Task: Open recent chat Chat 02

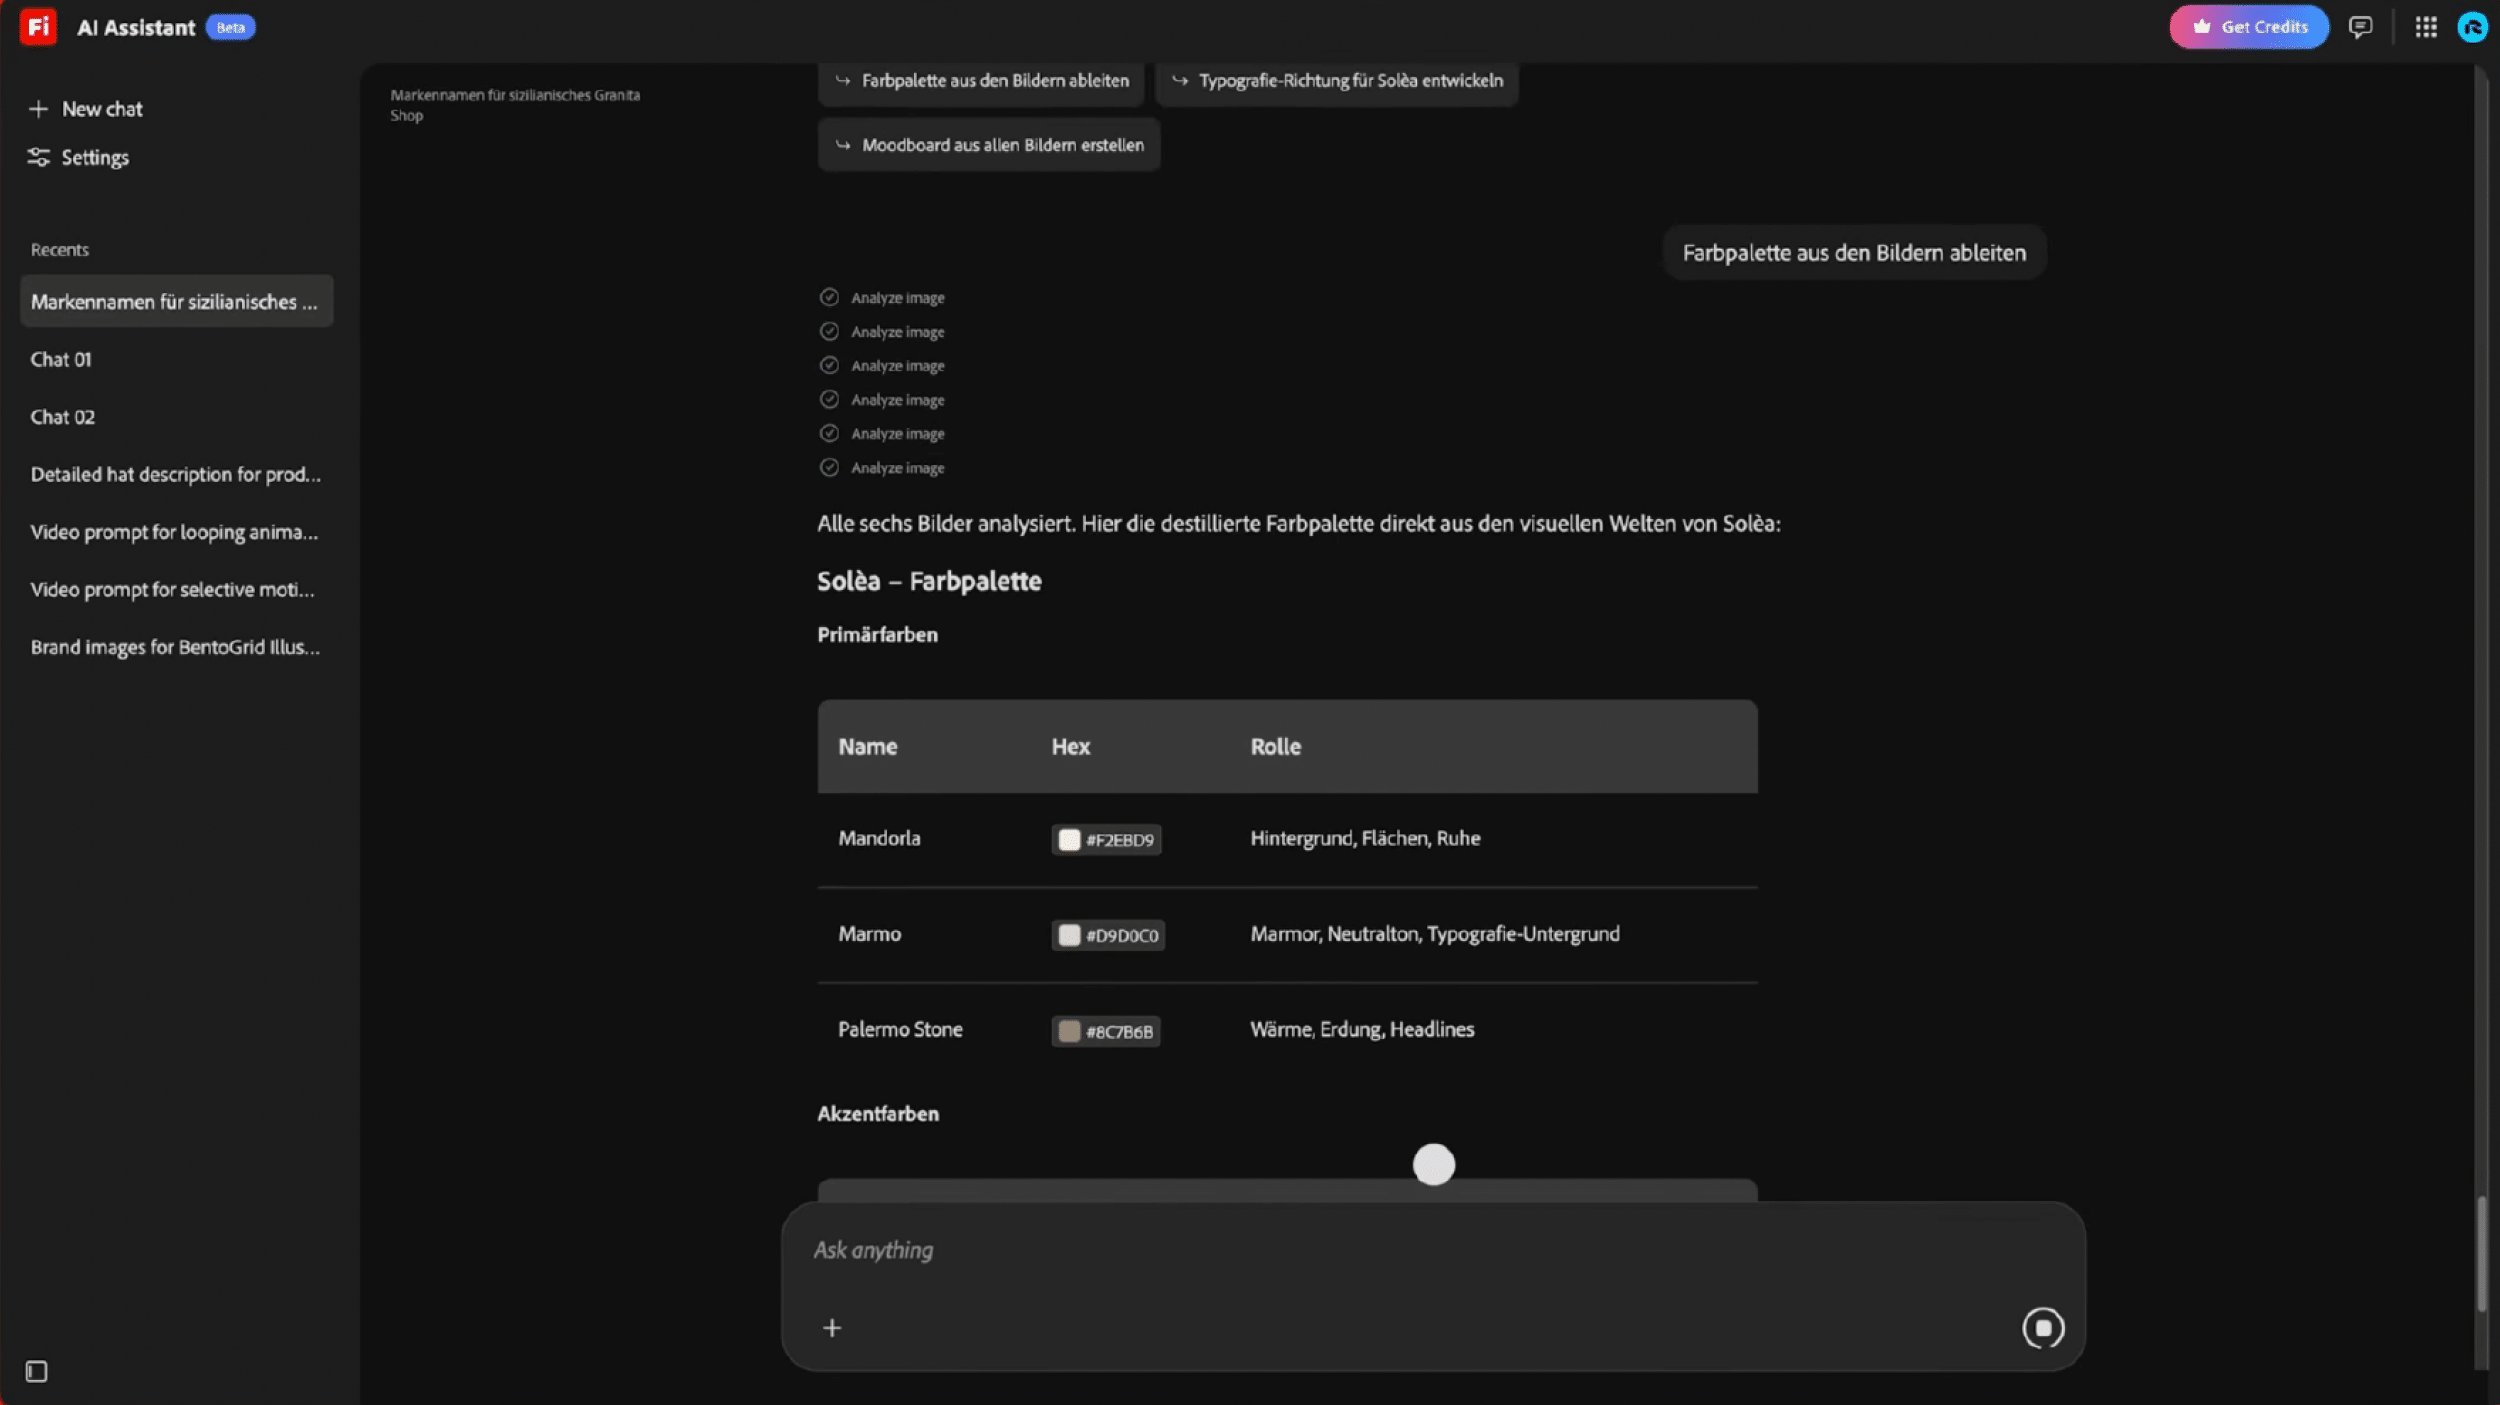Action: coord(63,417)
